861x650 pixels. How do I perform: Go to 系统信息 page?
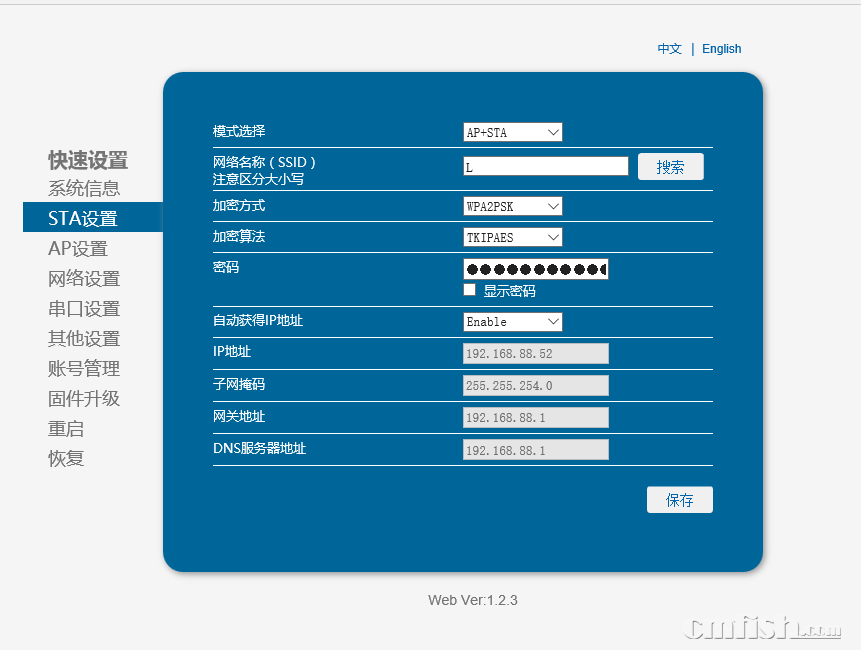[x=84, y=188]
